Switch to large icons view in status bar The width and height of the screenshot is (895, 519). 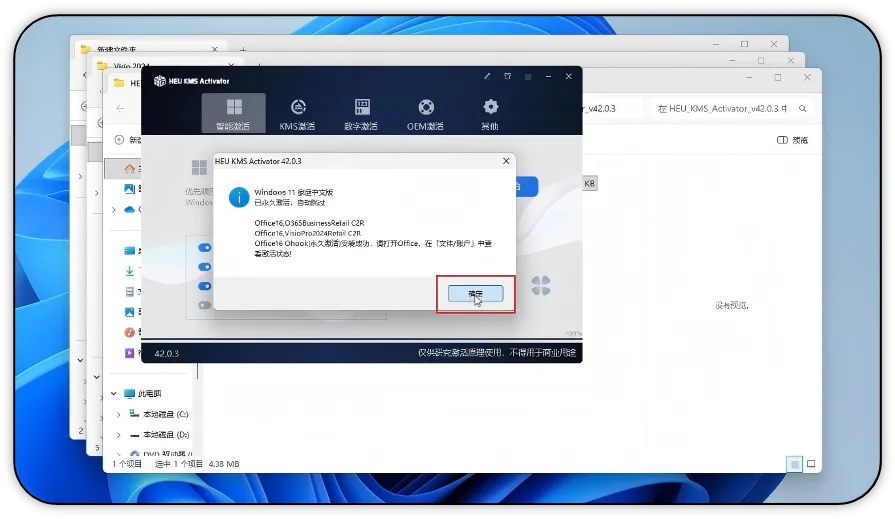pos(811,464)
